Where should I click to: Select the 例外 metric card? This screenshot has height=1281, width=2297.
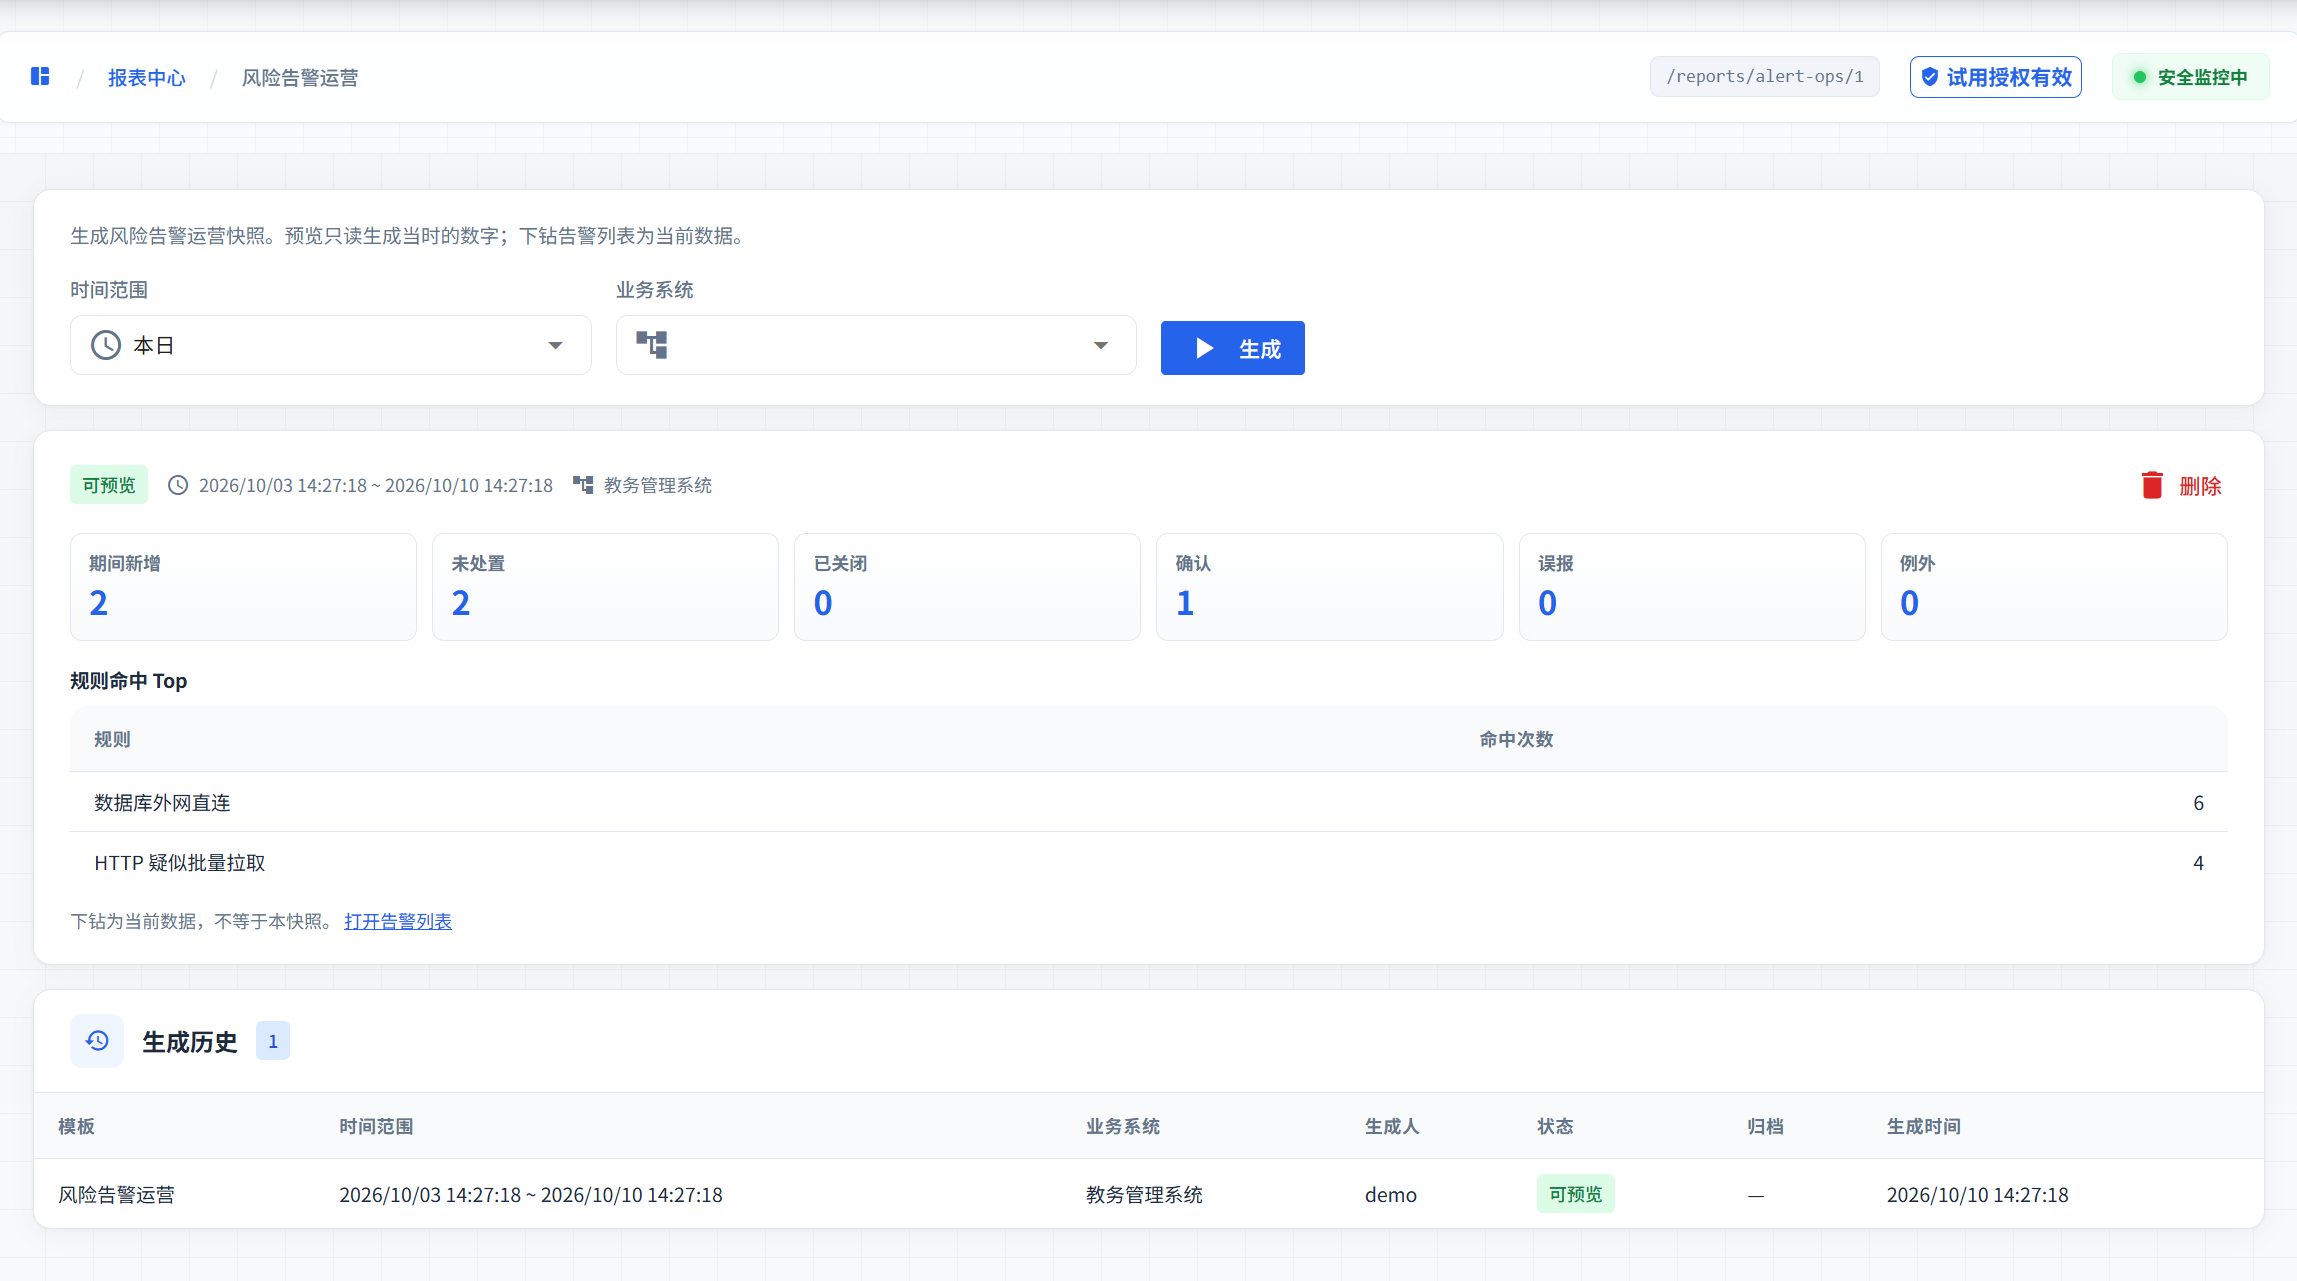tap(2054, 587)
